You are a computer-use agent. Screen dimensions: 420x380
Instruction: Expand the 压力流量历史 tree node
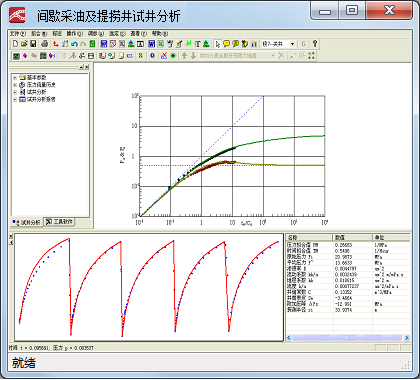[15, 85]
